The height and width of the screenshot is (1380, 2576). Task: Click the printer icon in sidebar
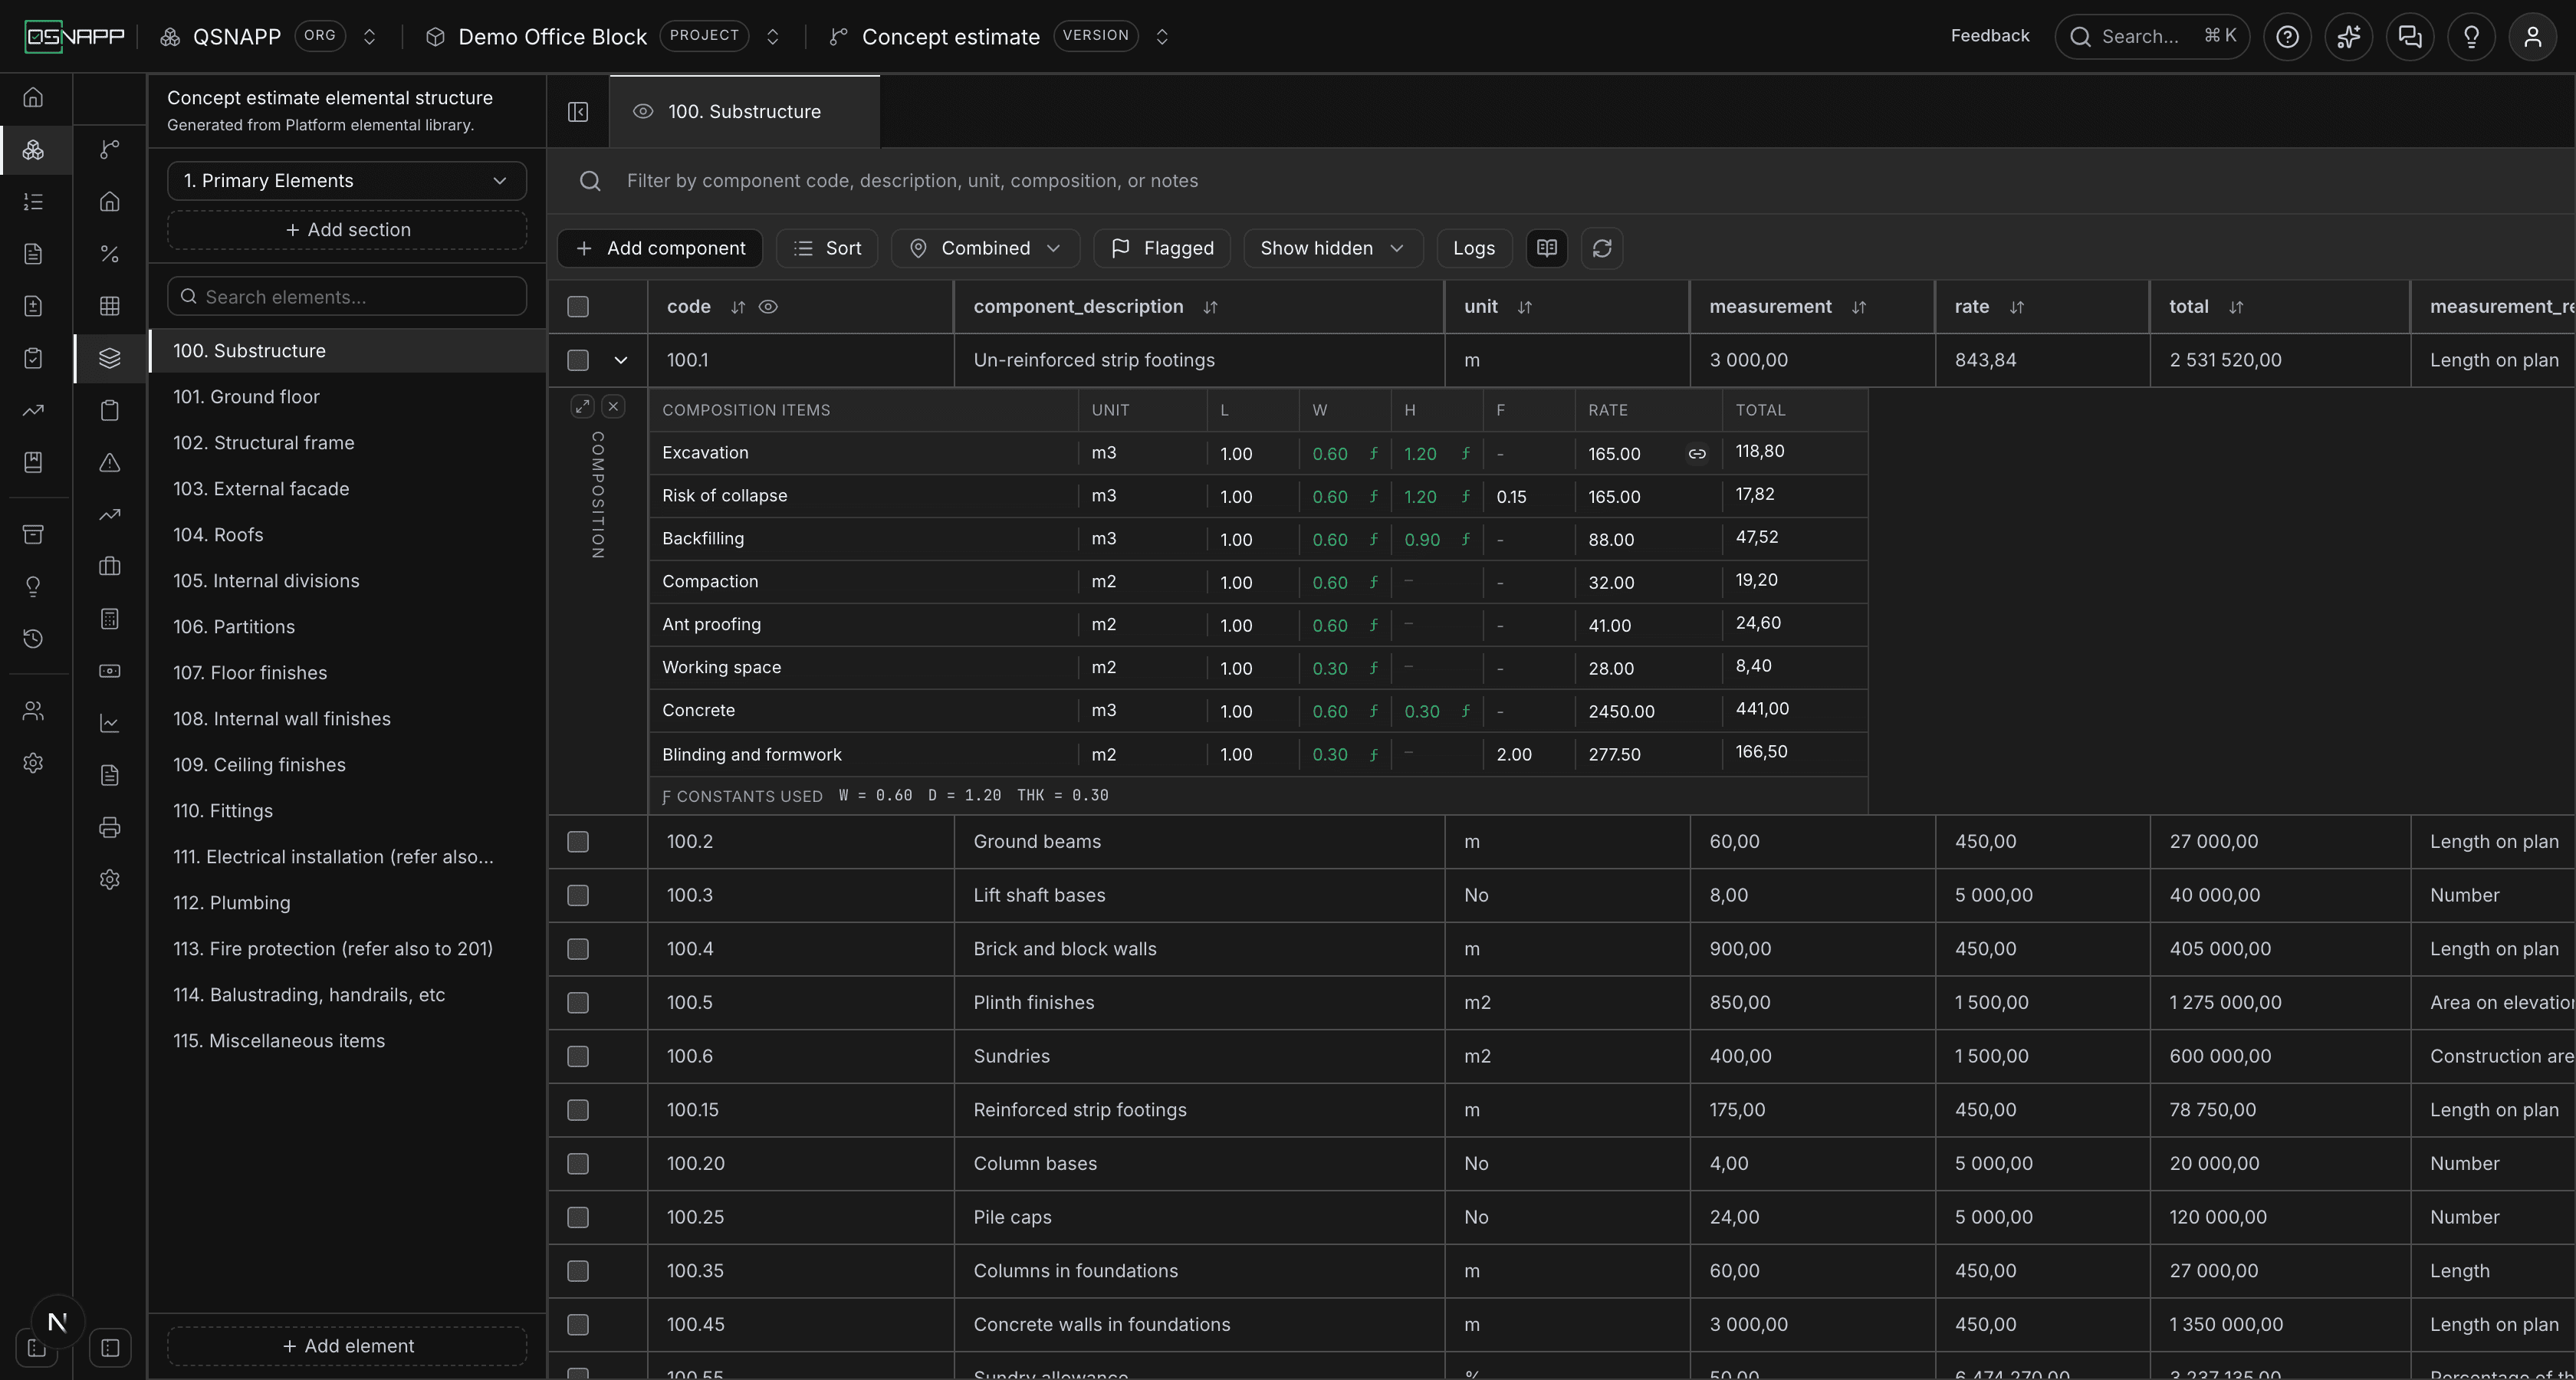pos(110,827)
